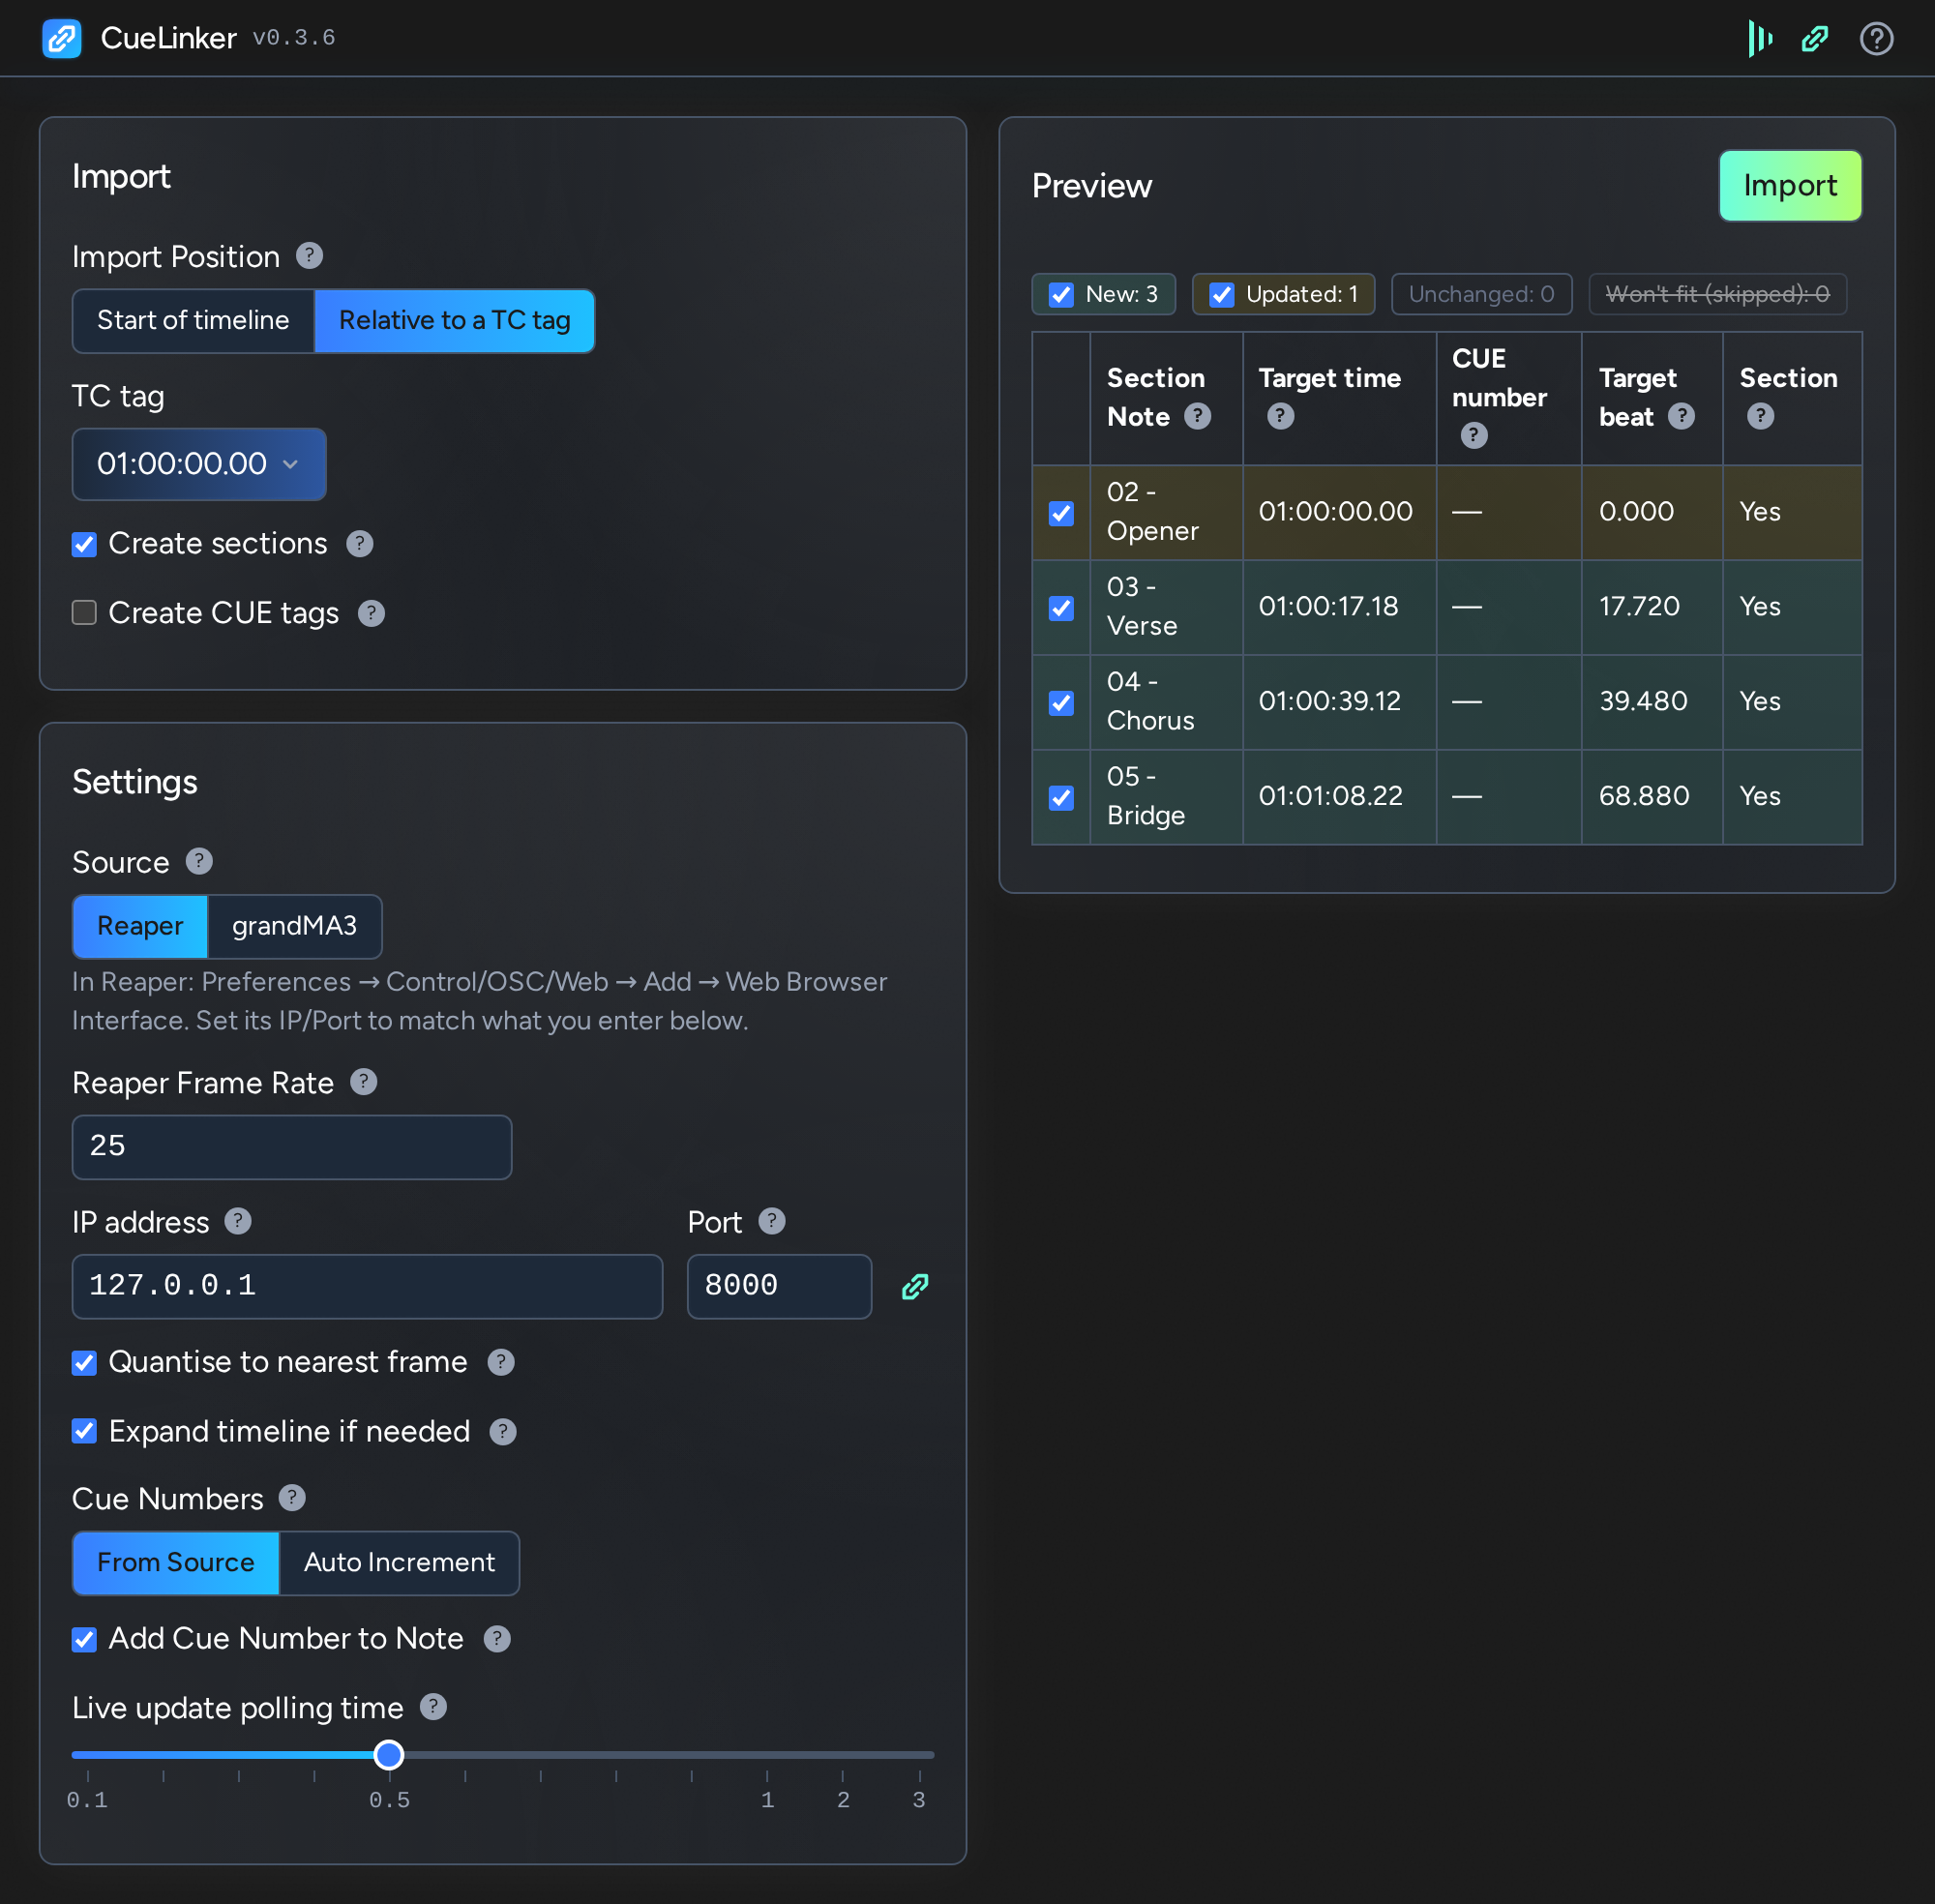
Task: Click the CueLinker logo icon
Action: click(61, 38)
